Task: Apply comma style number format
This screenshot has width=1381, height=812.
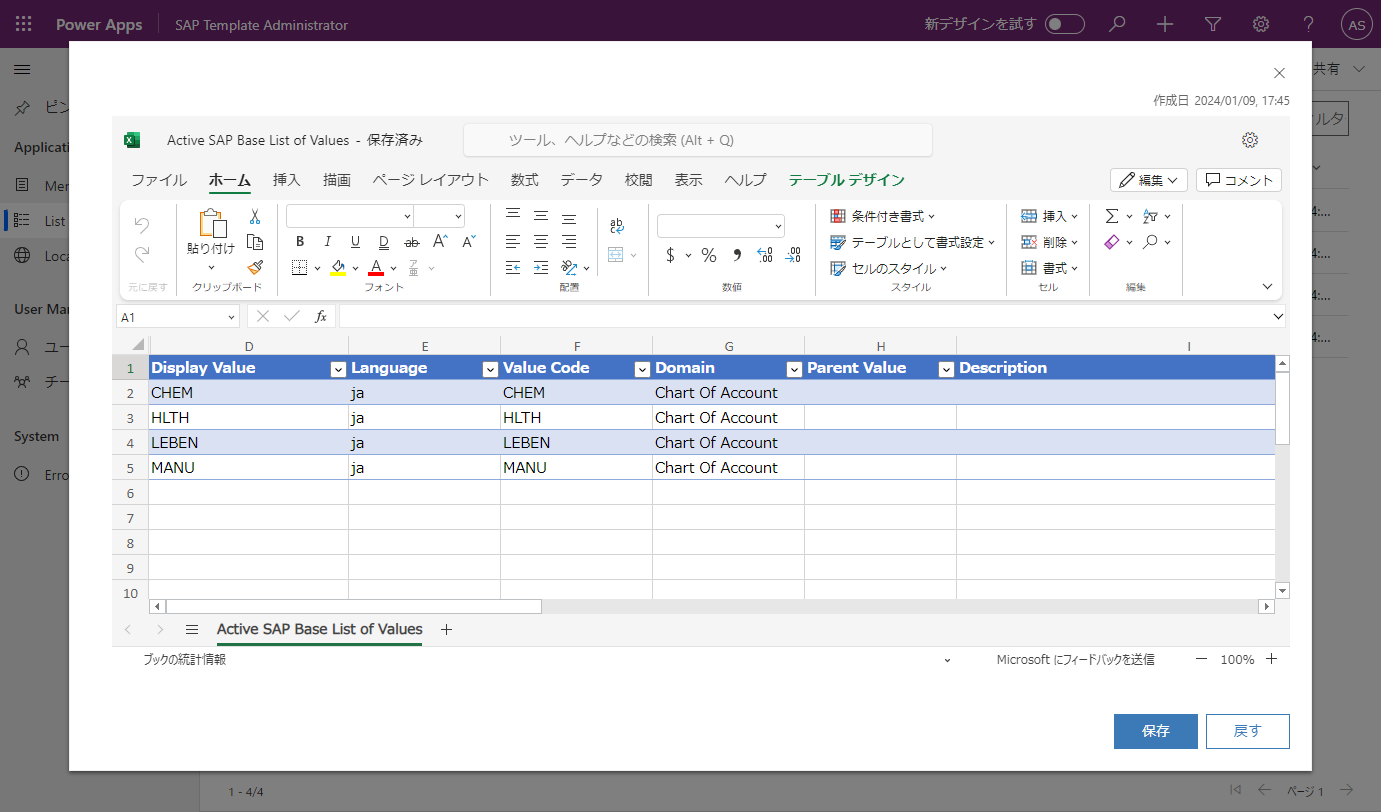Action: (x=737, y=255)
